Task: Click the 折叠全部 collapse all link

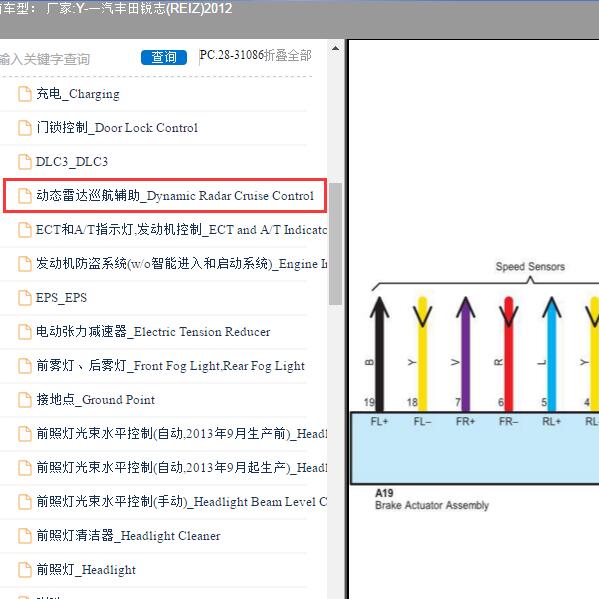Action: 287,55
